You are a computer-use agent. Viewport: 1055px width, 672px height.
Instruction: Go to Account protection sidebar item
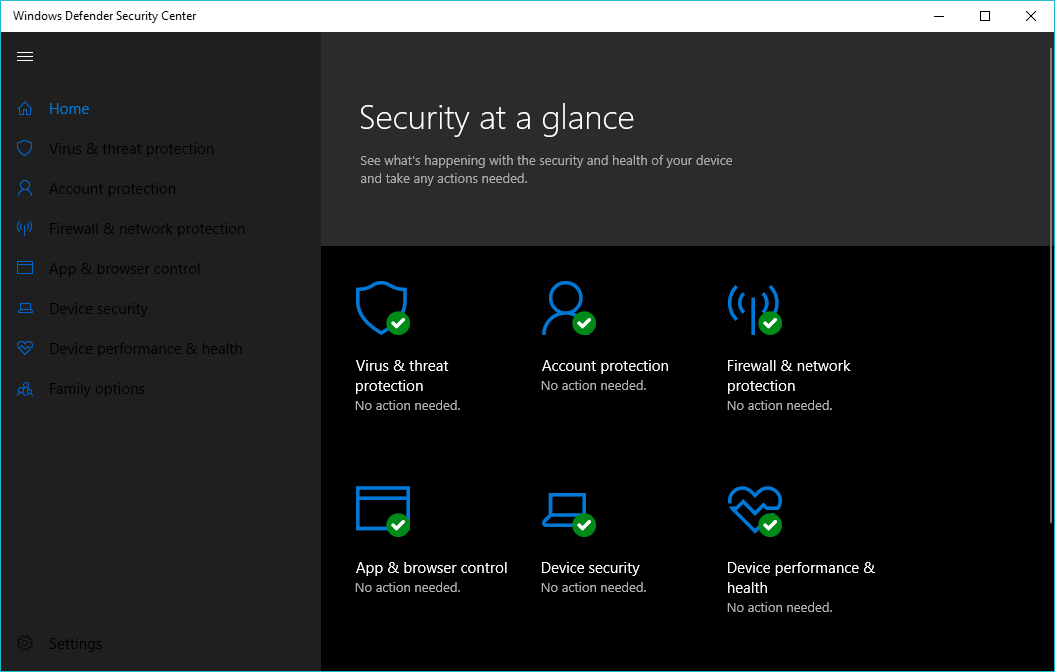coord(112,189)
